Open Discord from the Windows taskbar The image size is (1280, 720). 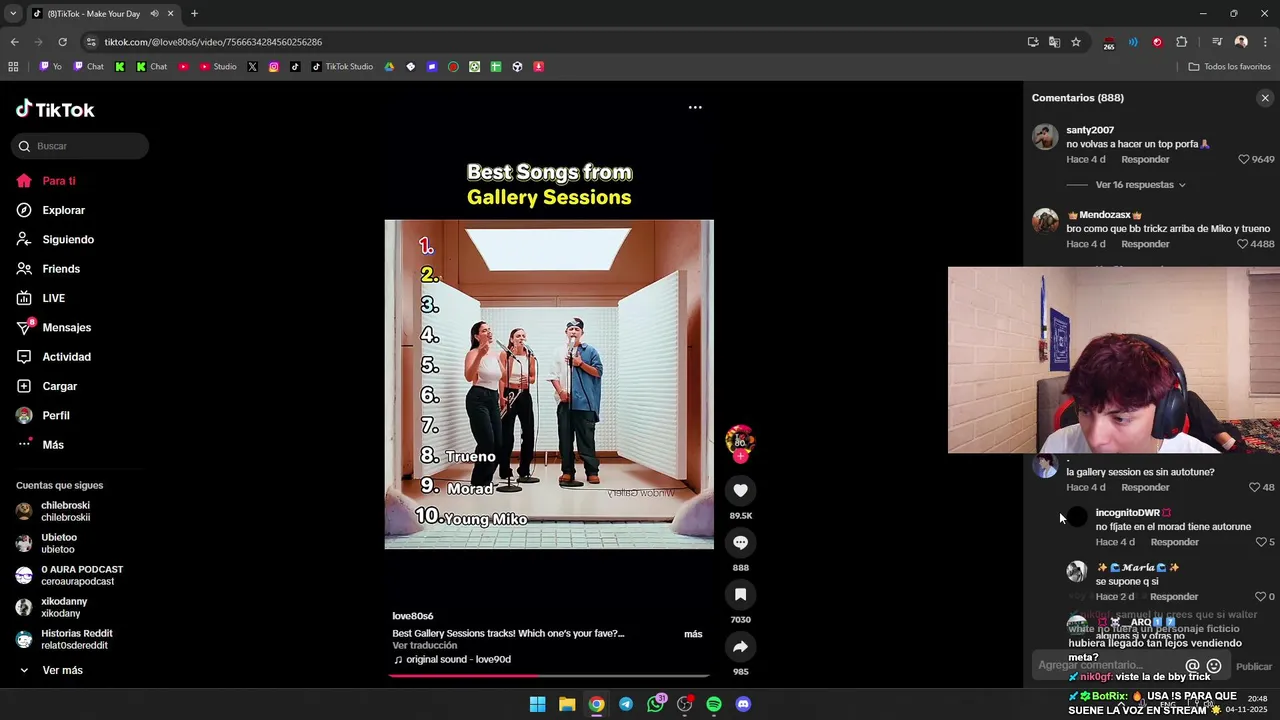click(x=743, y=704)
